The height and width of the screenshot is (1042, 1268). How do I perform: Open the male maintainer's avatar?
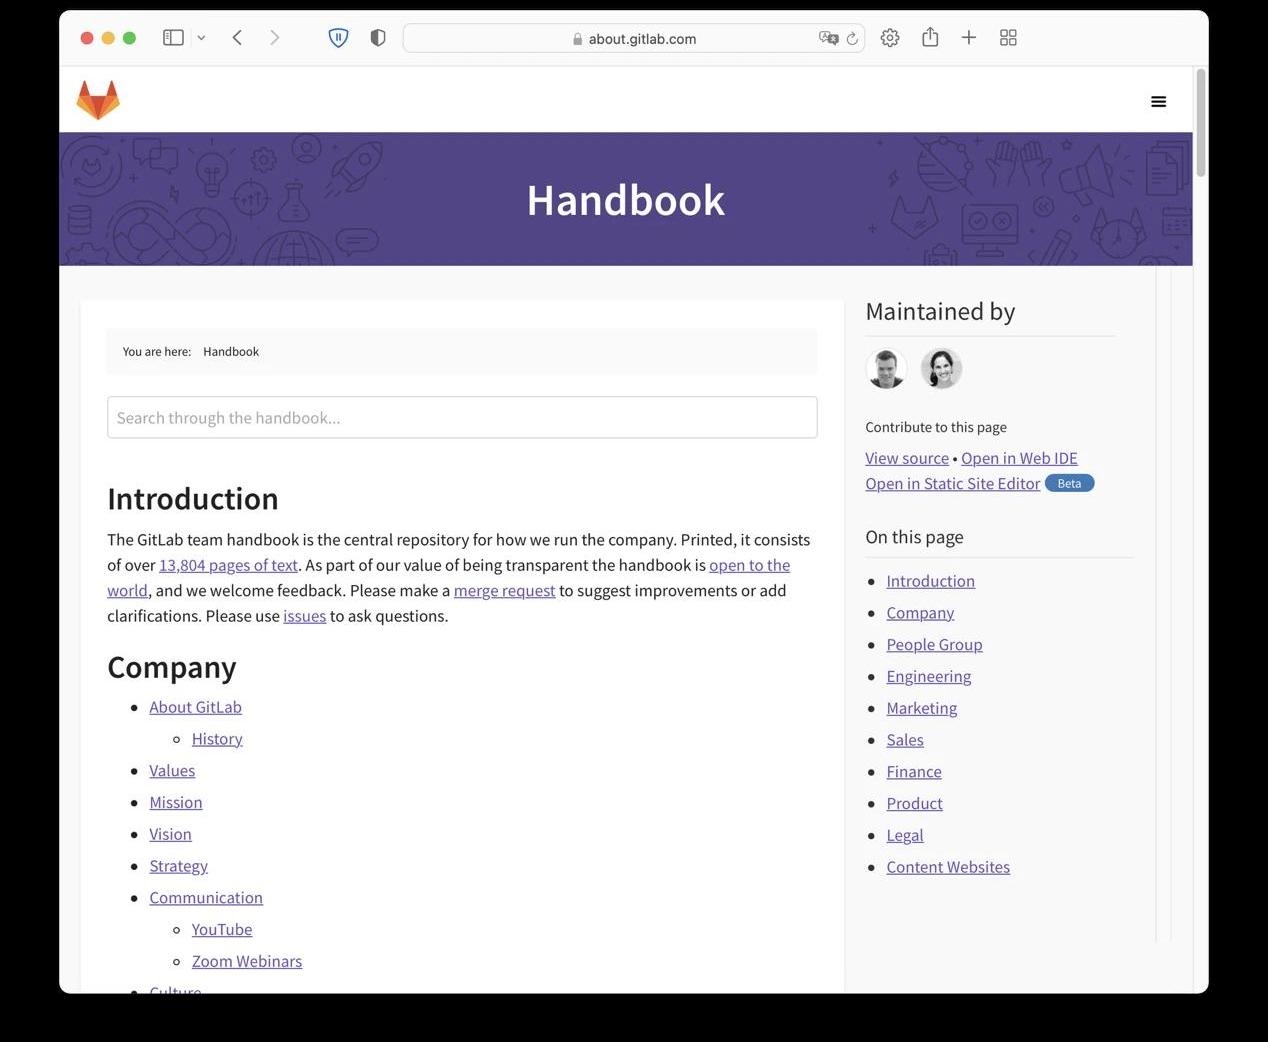(x=886, y=369)
